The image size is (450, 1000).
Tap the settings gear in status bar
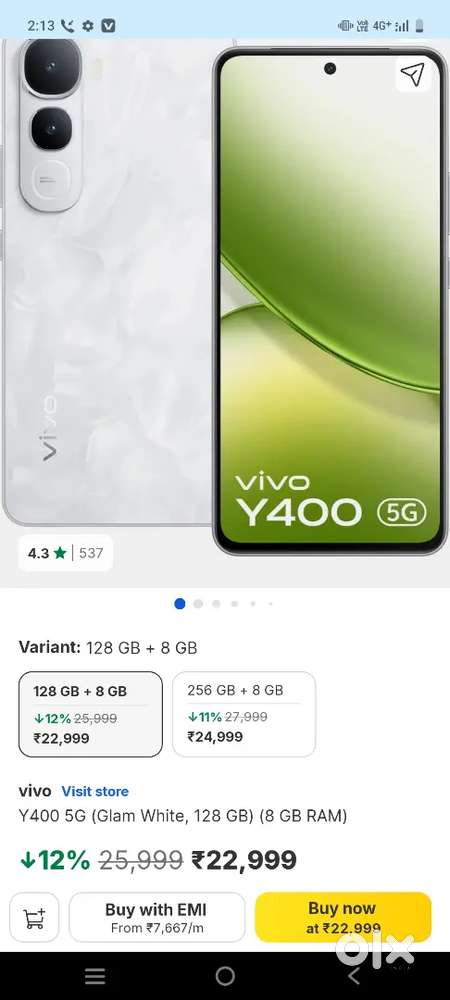pyautogui.click(x=88, y=26)
